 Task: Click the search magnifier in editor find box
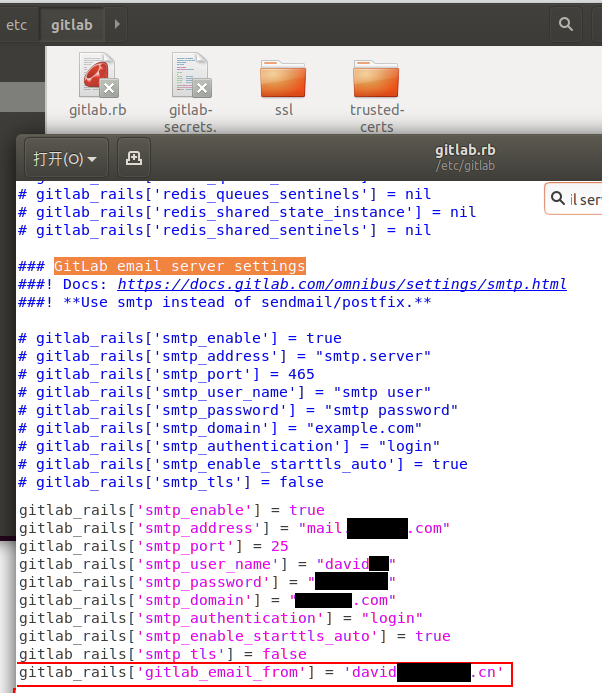tap(558, 198)
